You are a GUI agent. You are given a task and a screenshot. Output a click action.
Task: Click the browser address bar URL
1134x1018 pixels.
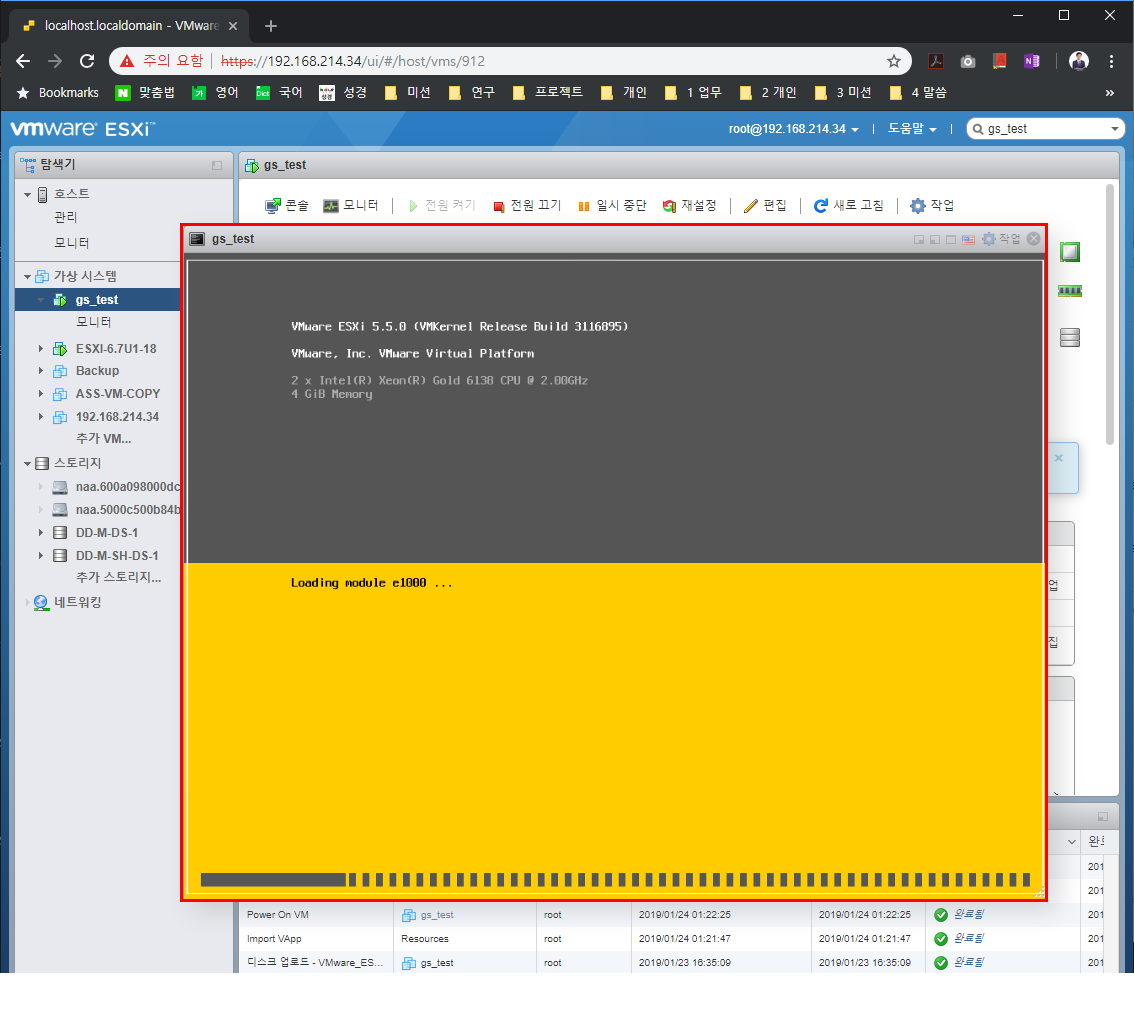353,61
